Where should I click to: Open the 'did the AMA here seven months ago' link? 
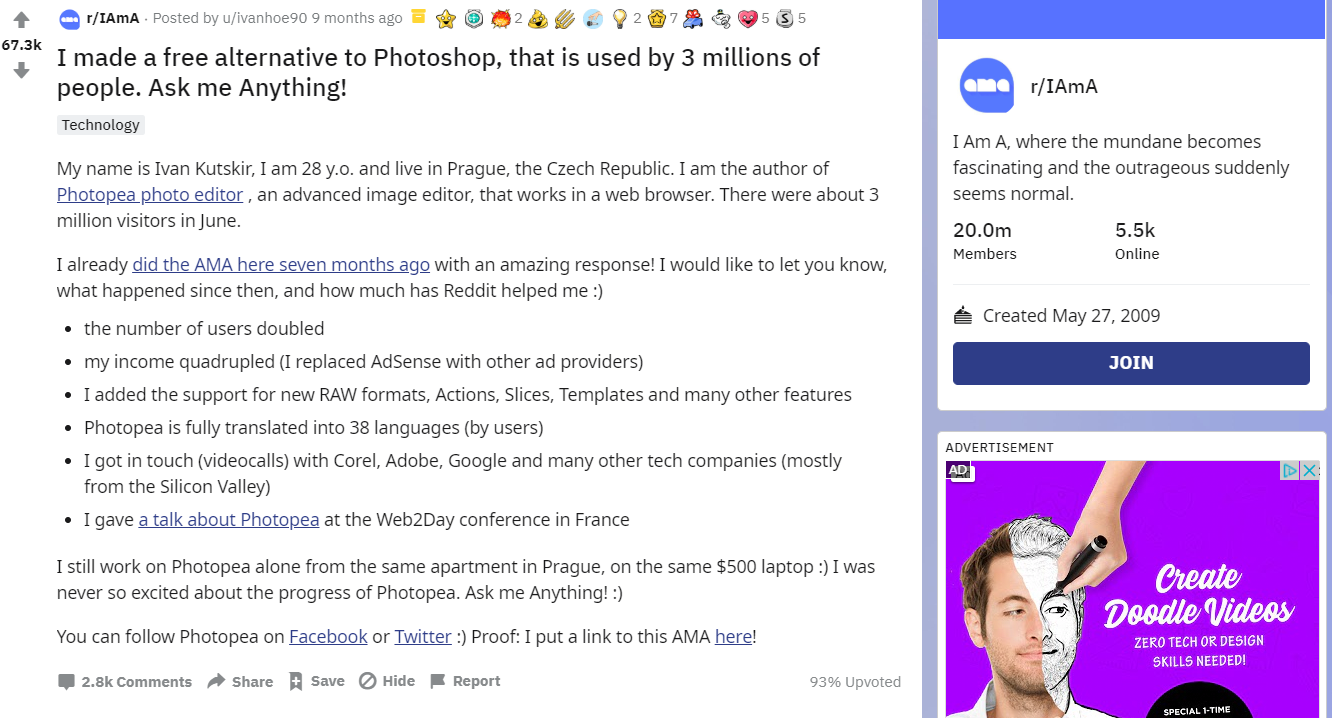281,265
